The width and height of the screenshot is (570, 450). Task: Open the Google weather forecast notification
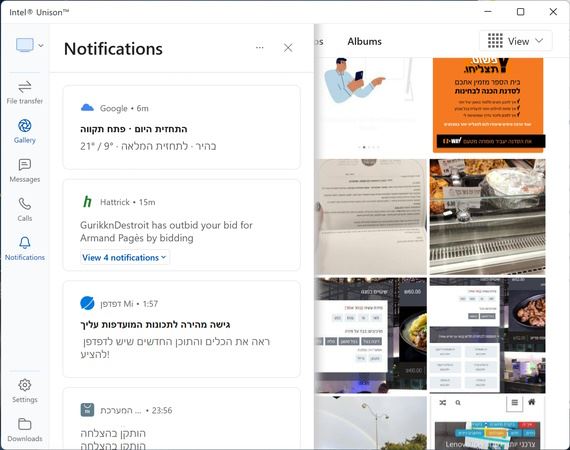182,127
